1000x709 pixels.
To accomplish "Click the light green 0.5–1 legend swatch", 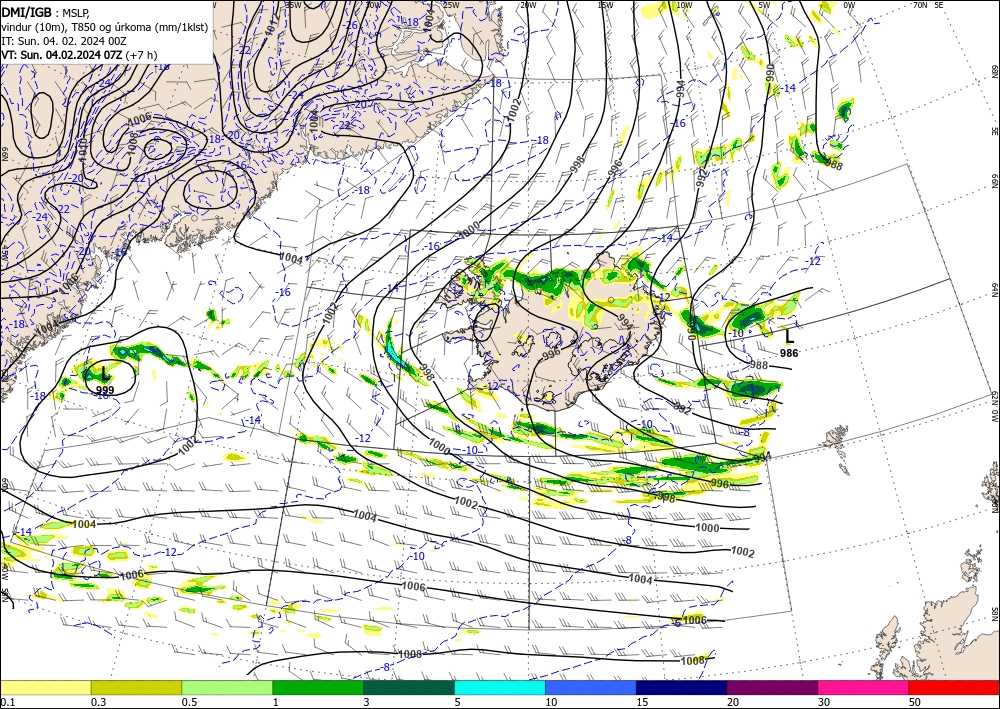I will (227, 687).
